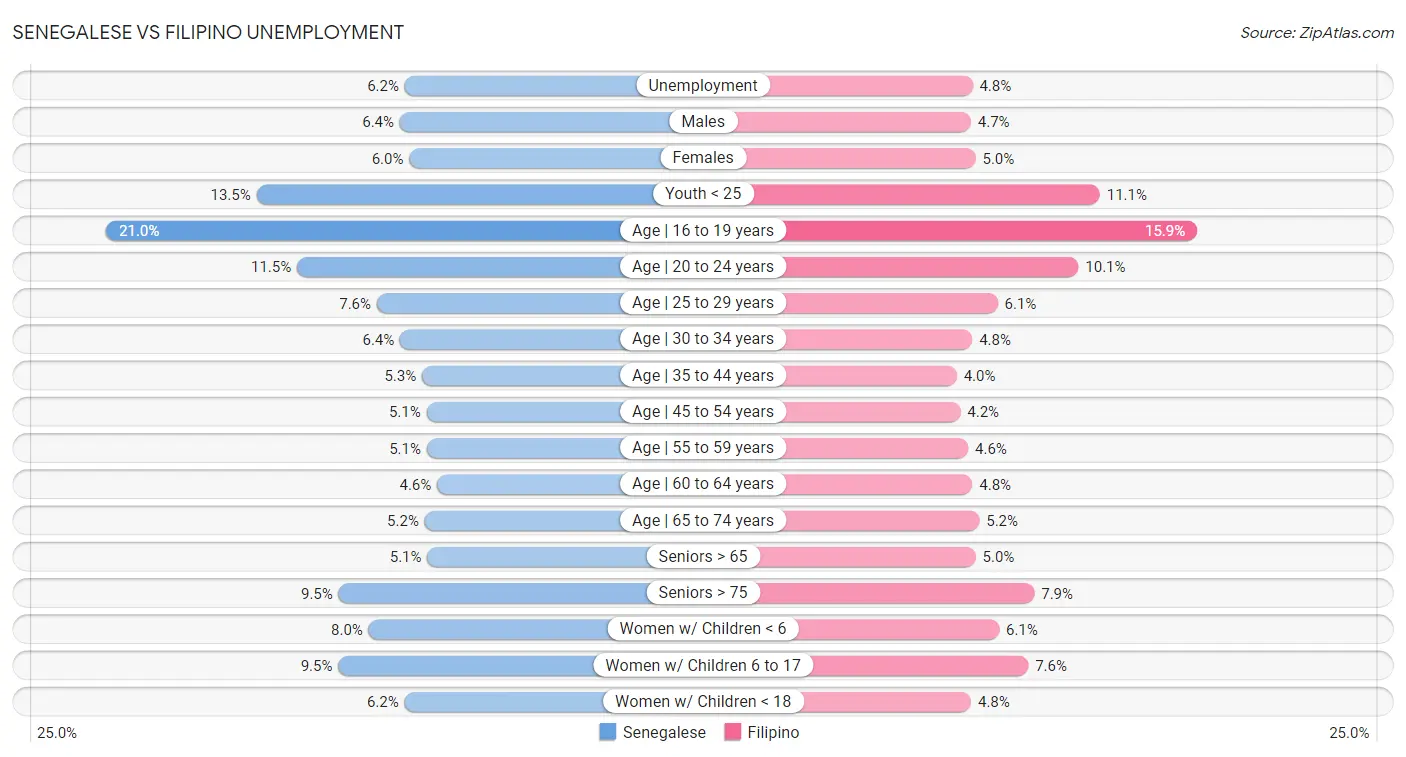Select the Filipino 11.1% Youth bar

tap(925, 194)
